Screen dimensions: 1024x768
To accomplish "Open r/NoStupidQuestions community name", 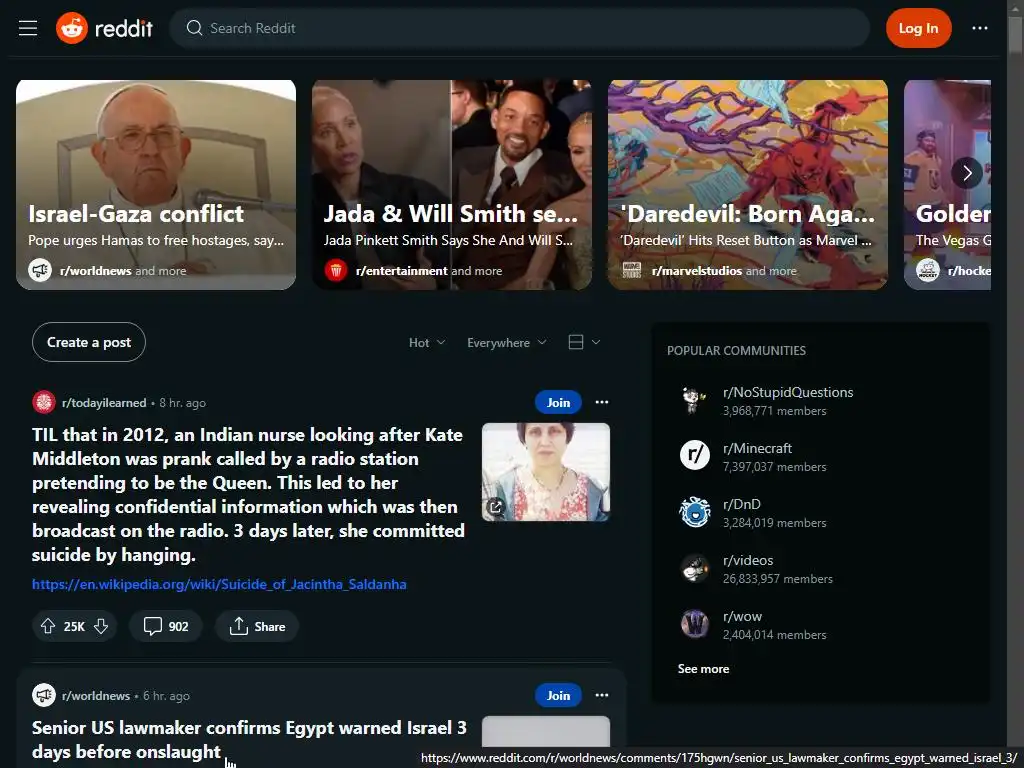I will coord(788,392).
